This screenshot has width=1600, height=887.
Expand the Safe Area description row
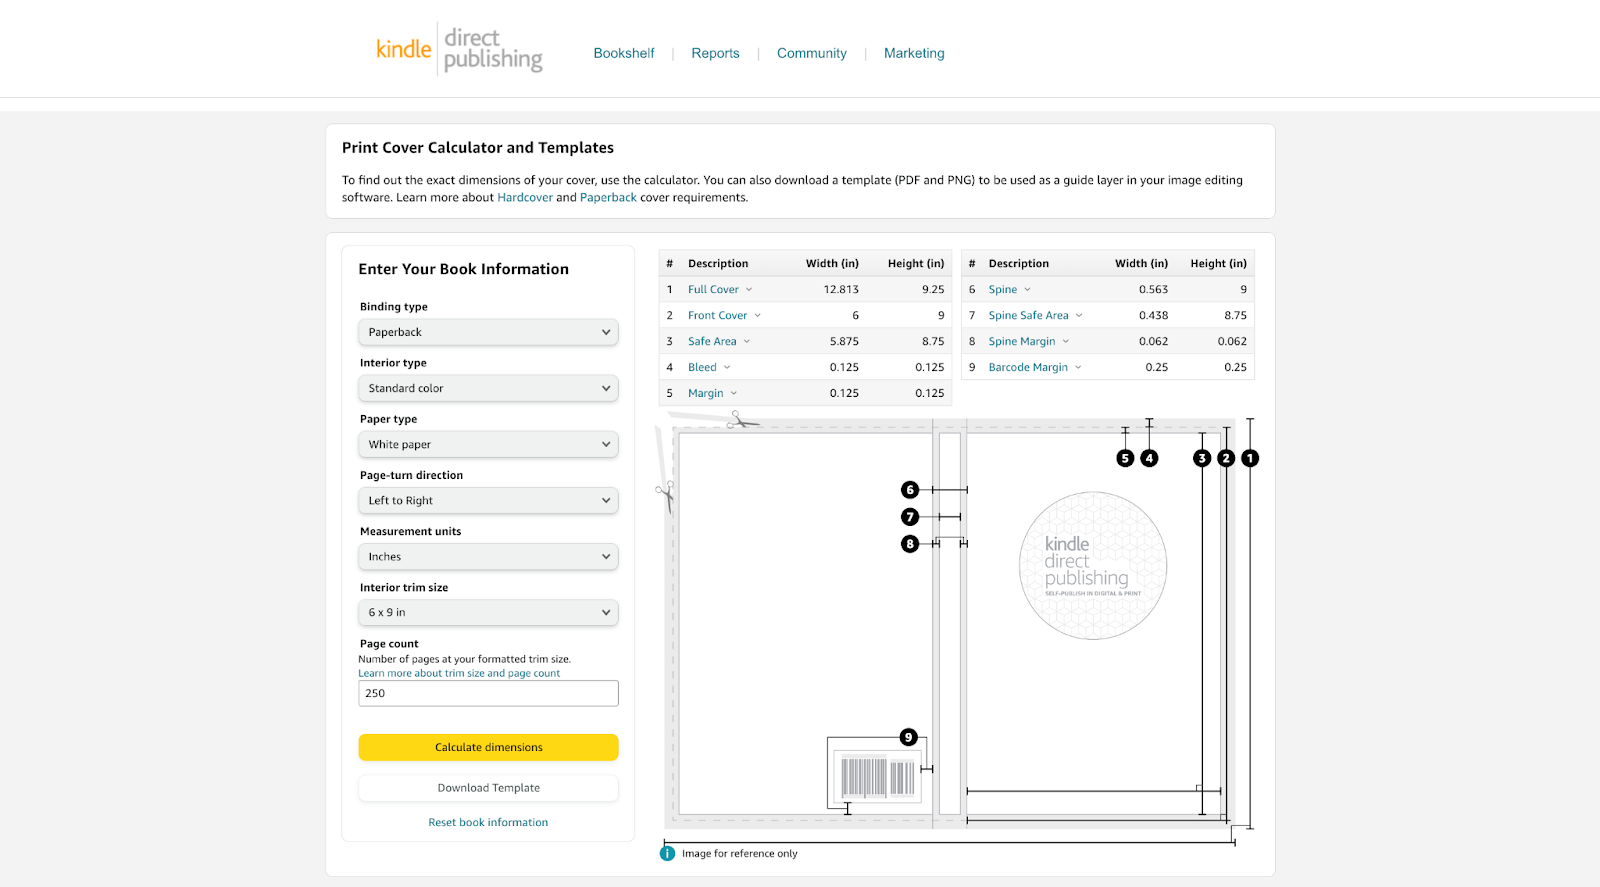click(719, 341)
